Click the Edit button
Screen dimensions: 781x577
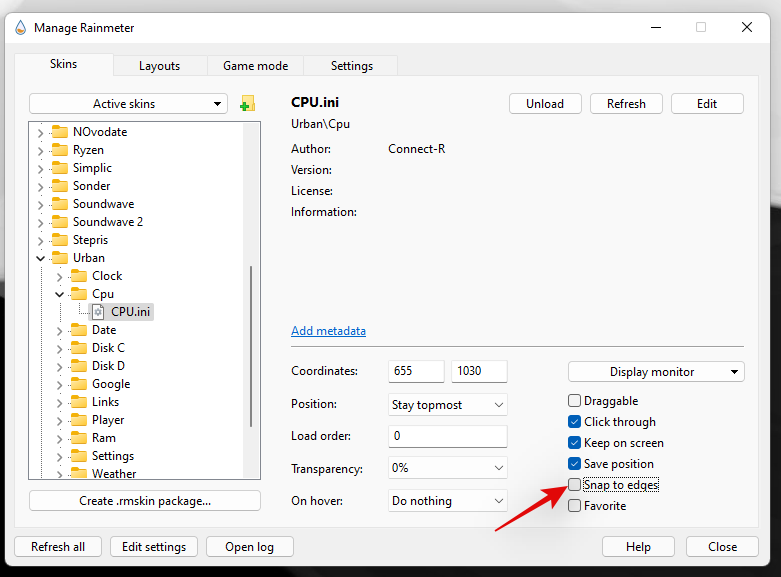(x=707, y=104)
